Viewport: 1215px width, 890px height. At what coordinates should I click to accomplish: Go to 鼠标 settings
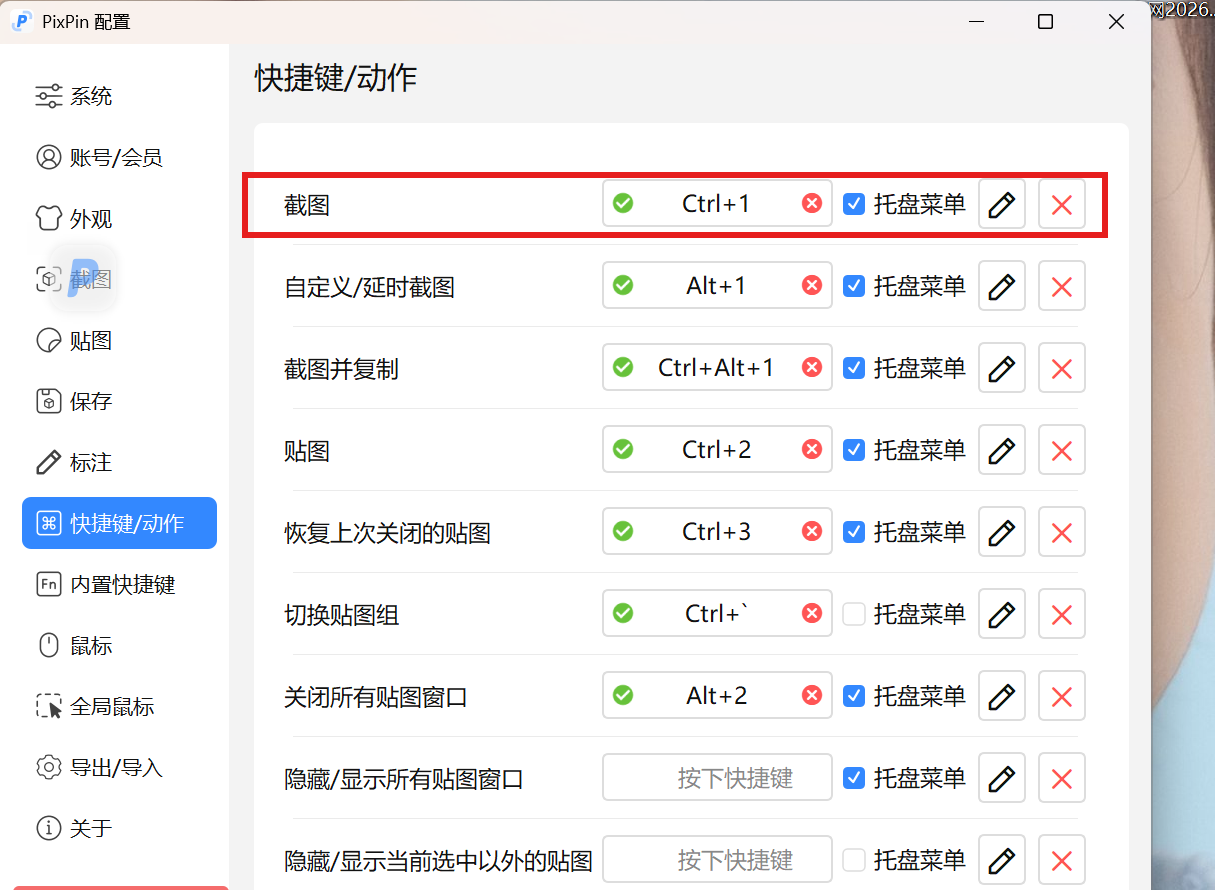119,646
